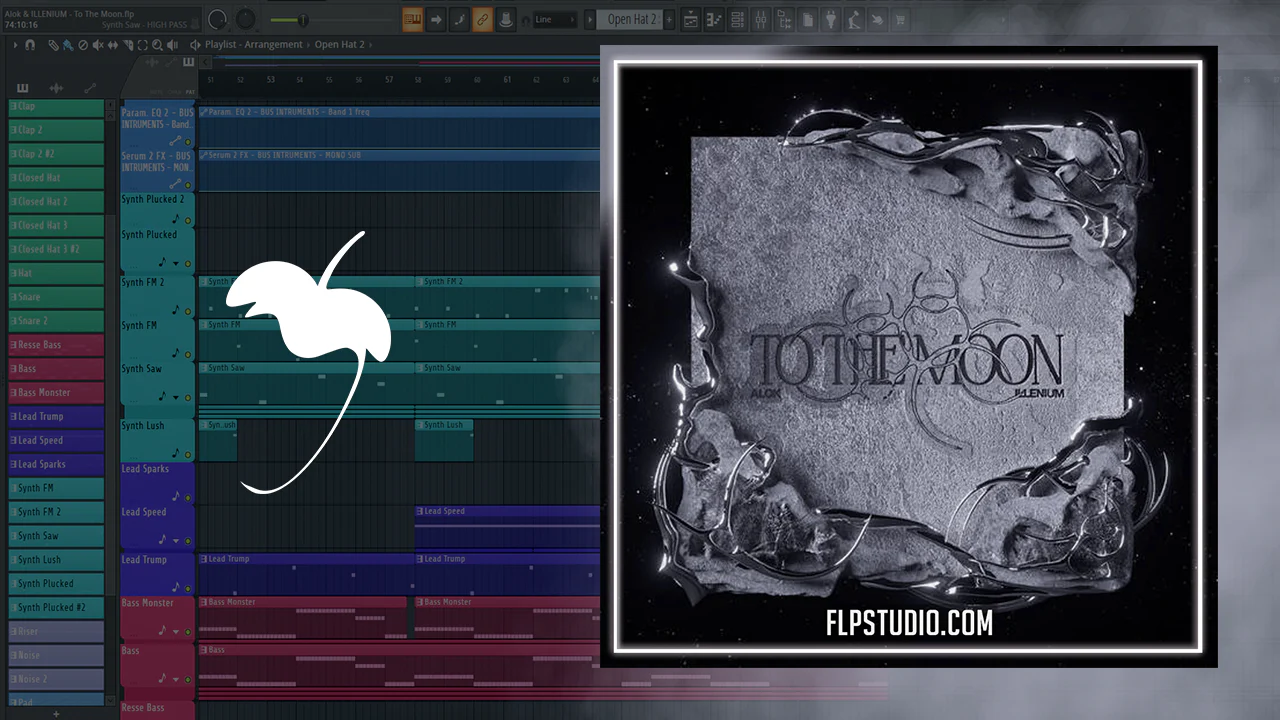Select the Closed Hat 2 pattern
1280x720 pixels.
(56, 201)
